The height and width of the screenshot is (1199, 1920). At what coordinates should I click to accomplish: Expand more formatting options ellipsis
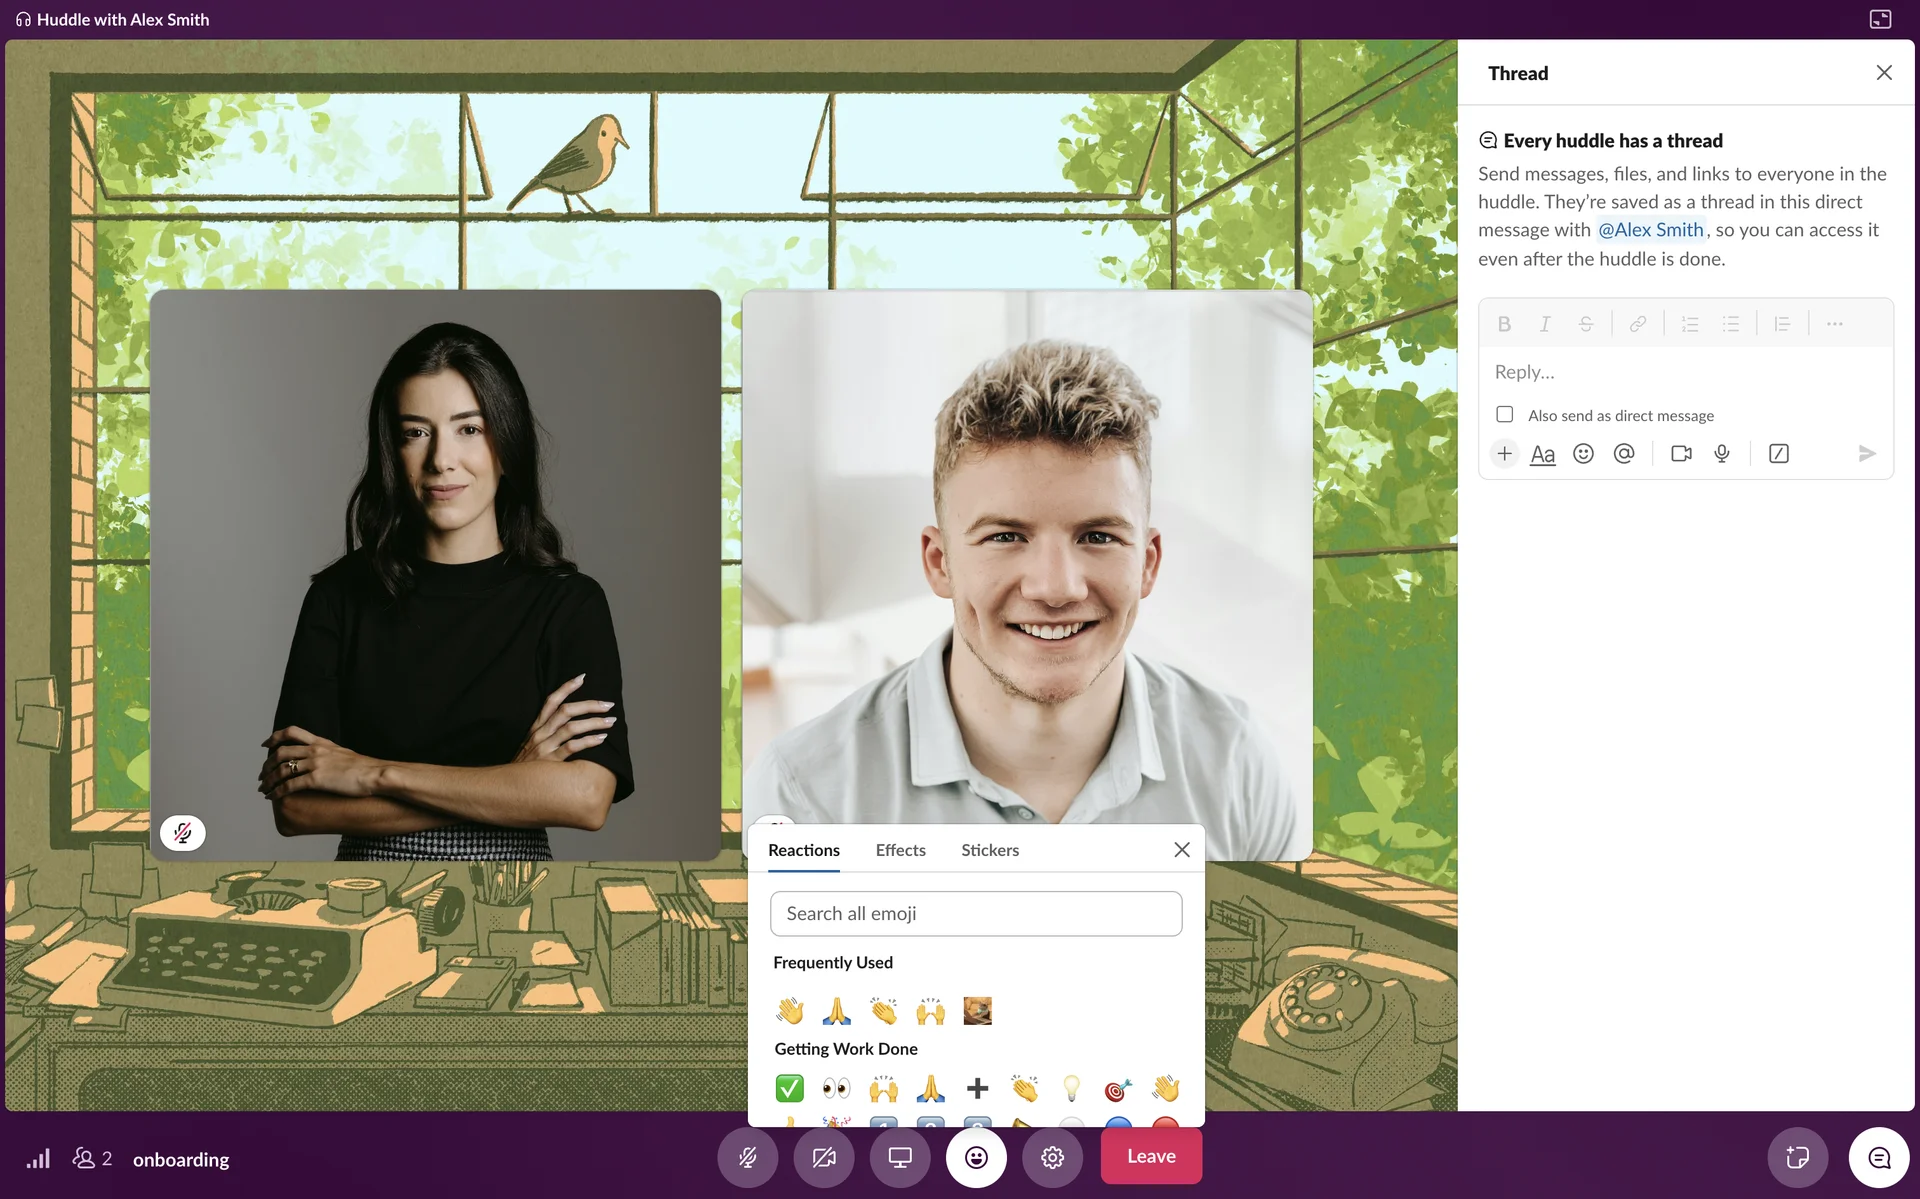point(1834,324)
